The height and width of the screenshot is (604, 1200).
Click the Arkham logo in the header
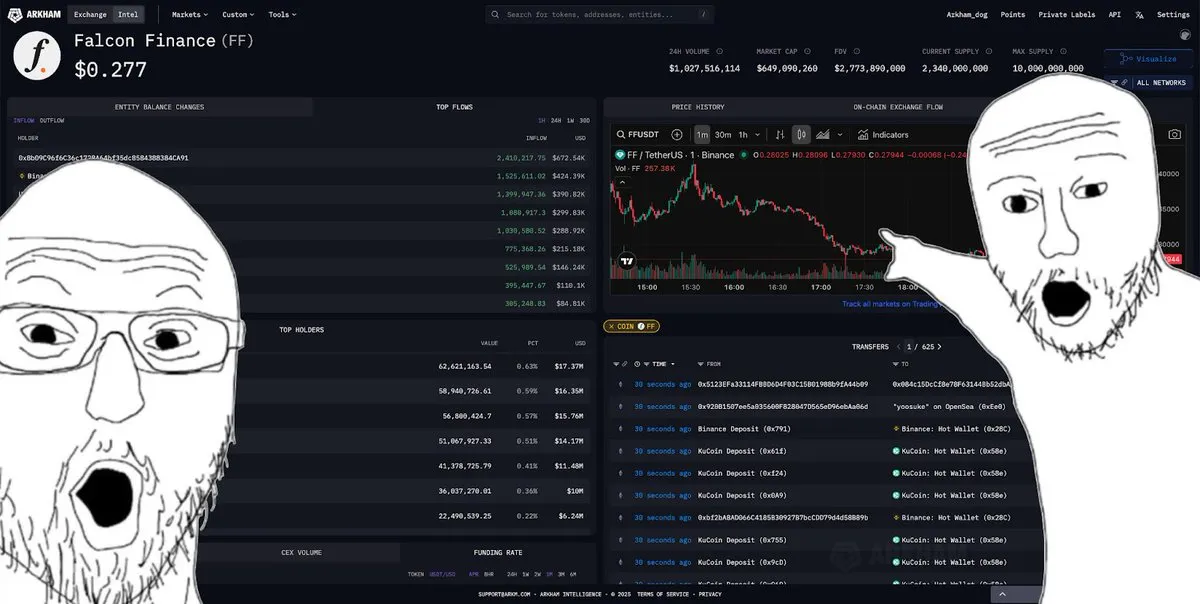point(33,15)
